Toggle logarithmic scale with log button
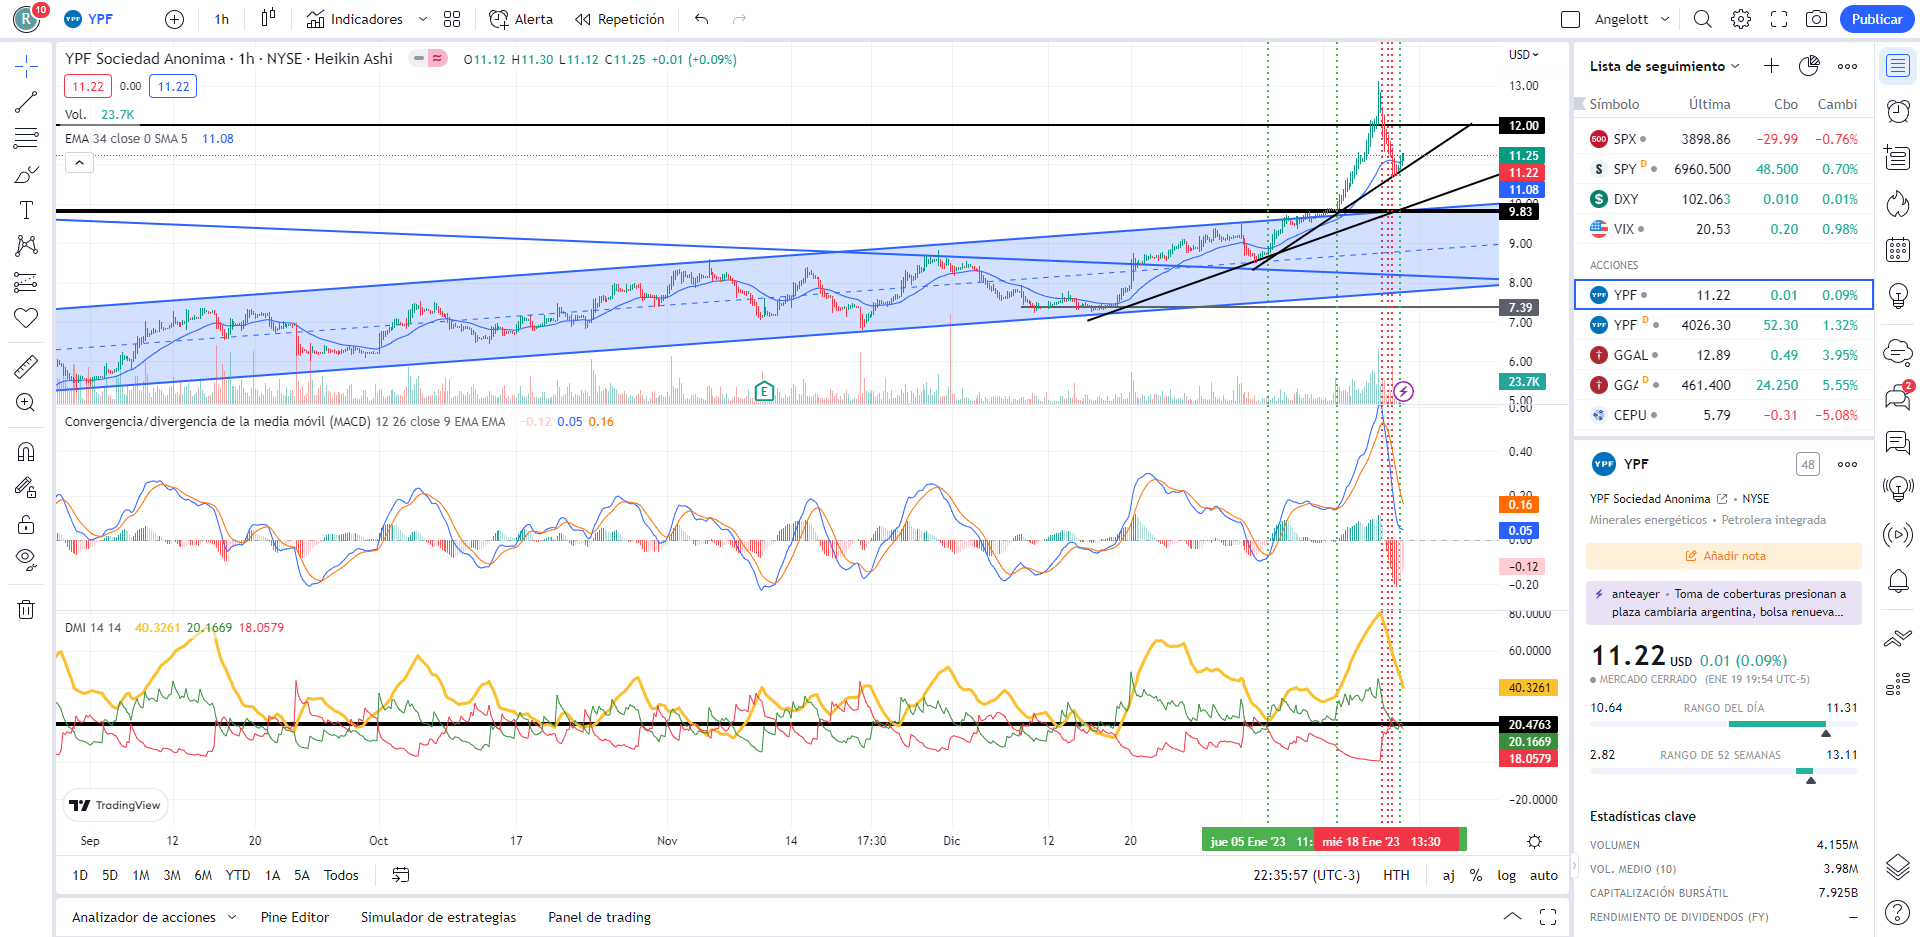The height and width of the screenshot is (937, 1920). click(1506, 875)
